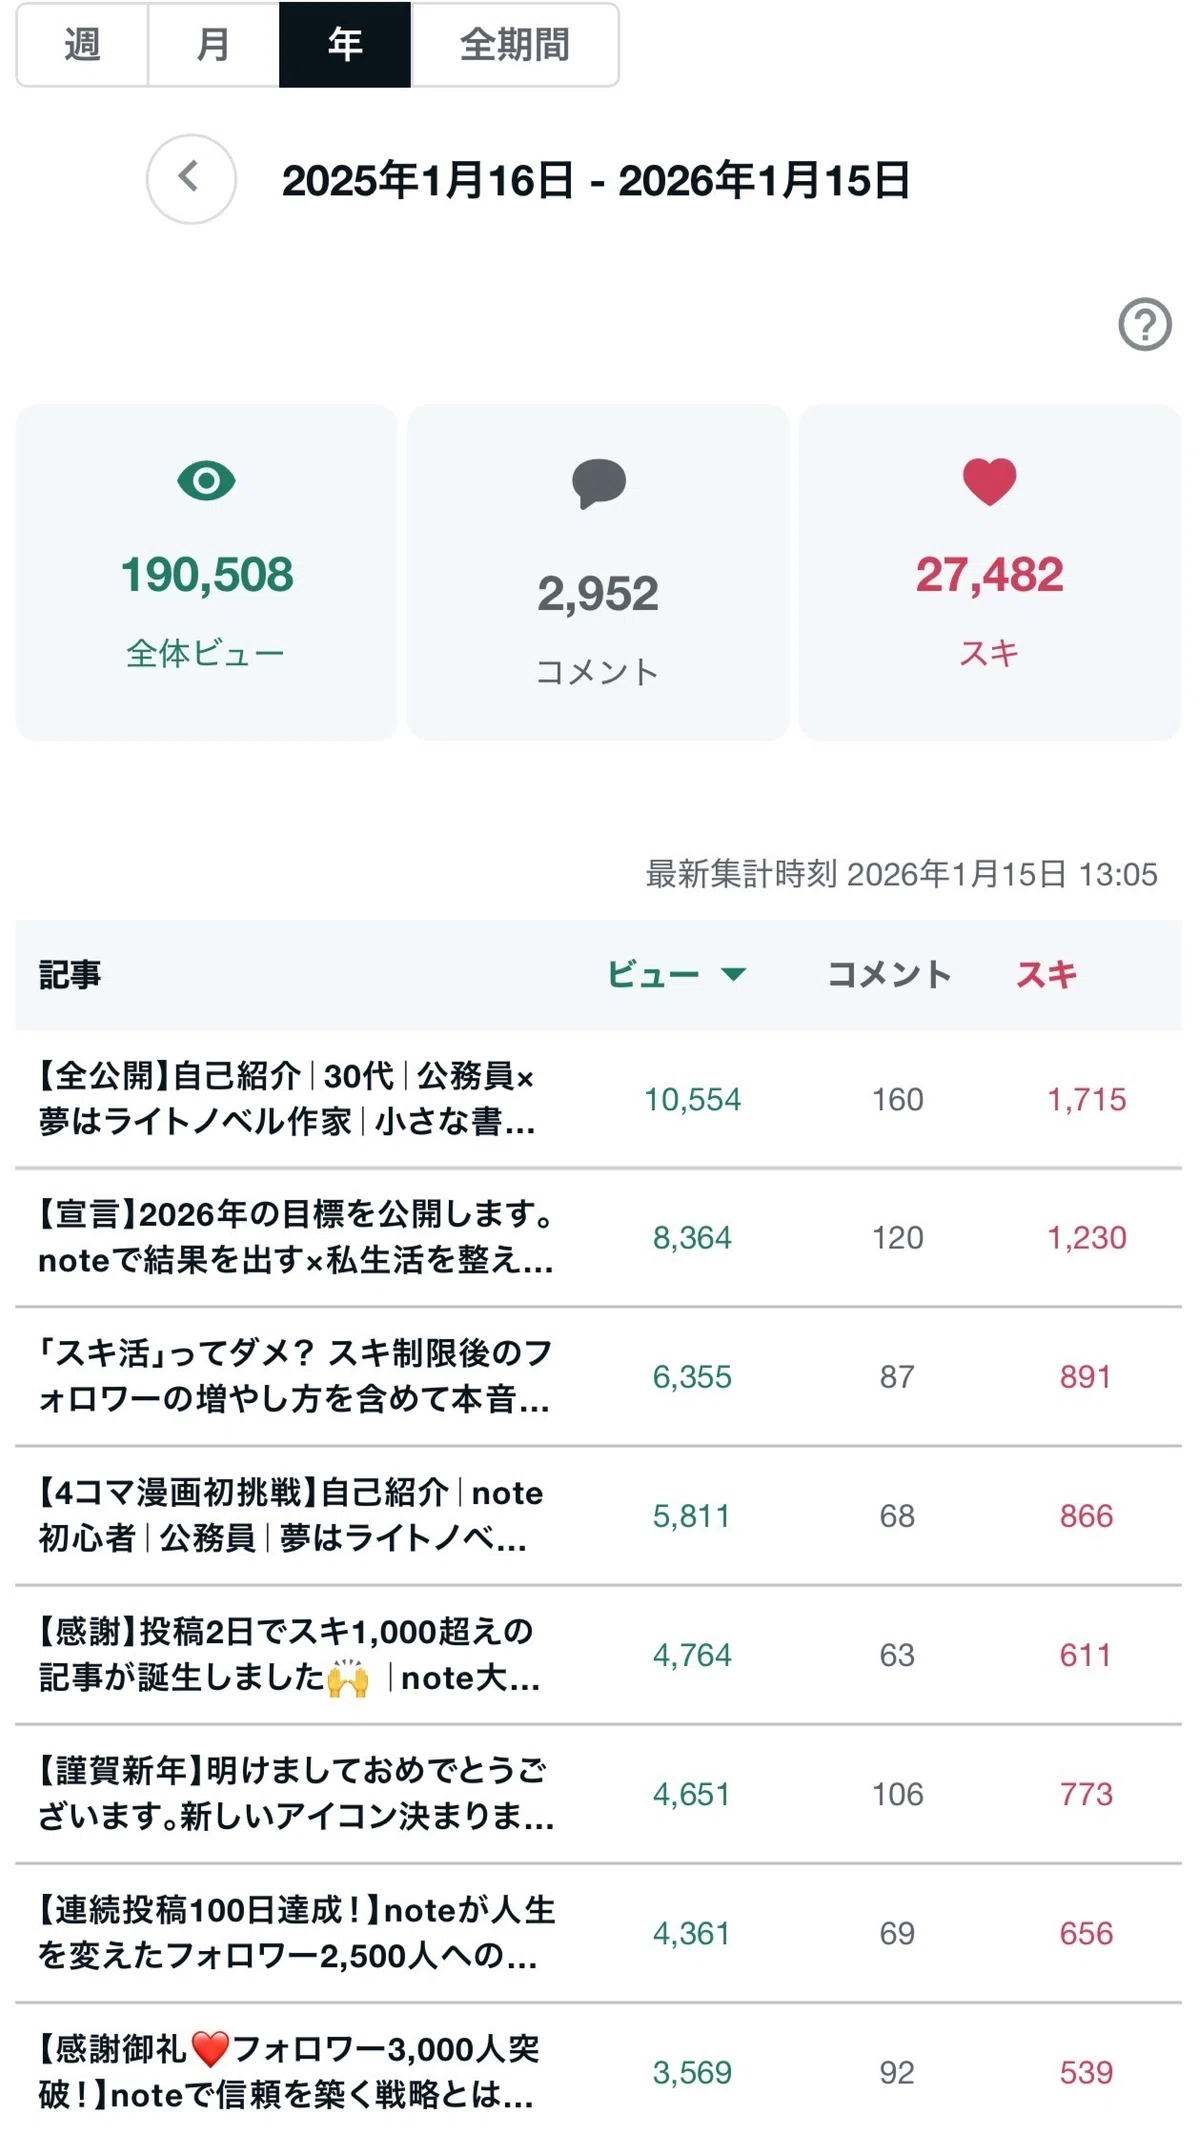Click the red heart likes icon
The image size is (1200, 2132).
click(989, 481)
